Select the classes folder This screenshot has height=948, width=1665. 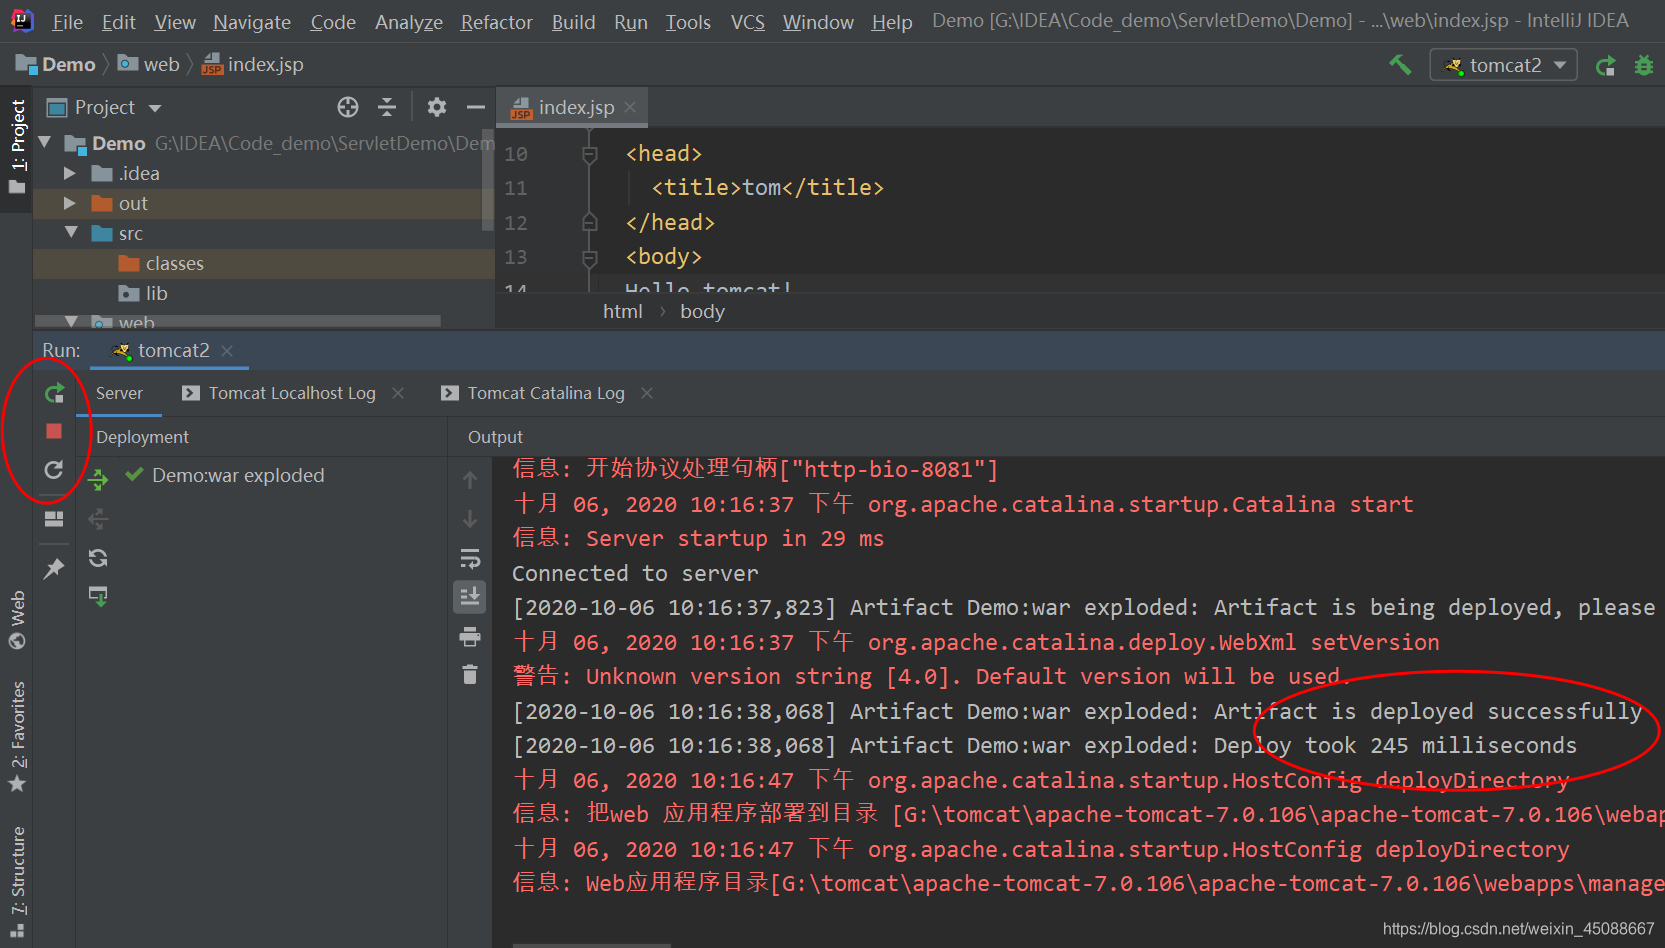pyautogui.click(x=174, y=263)
